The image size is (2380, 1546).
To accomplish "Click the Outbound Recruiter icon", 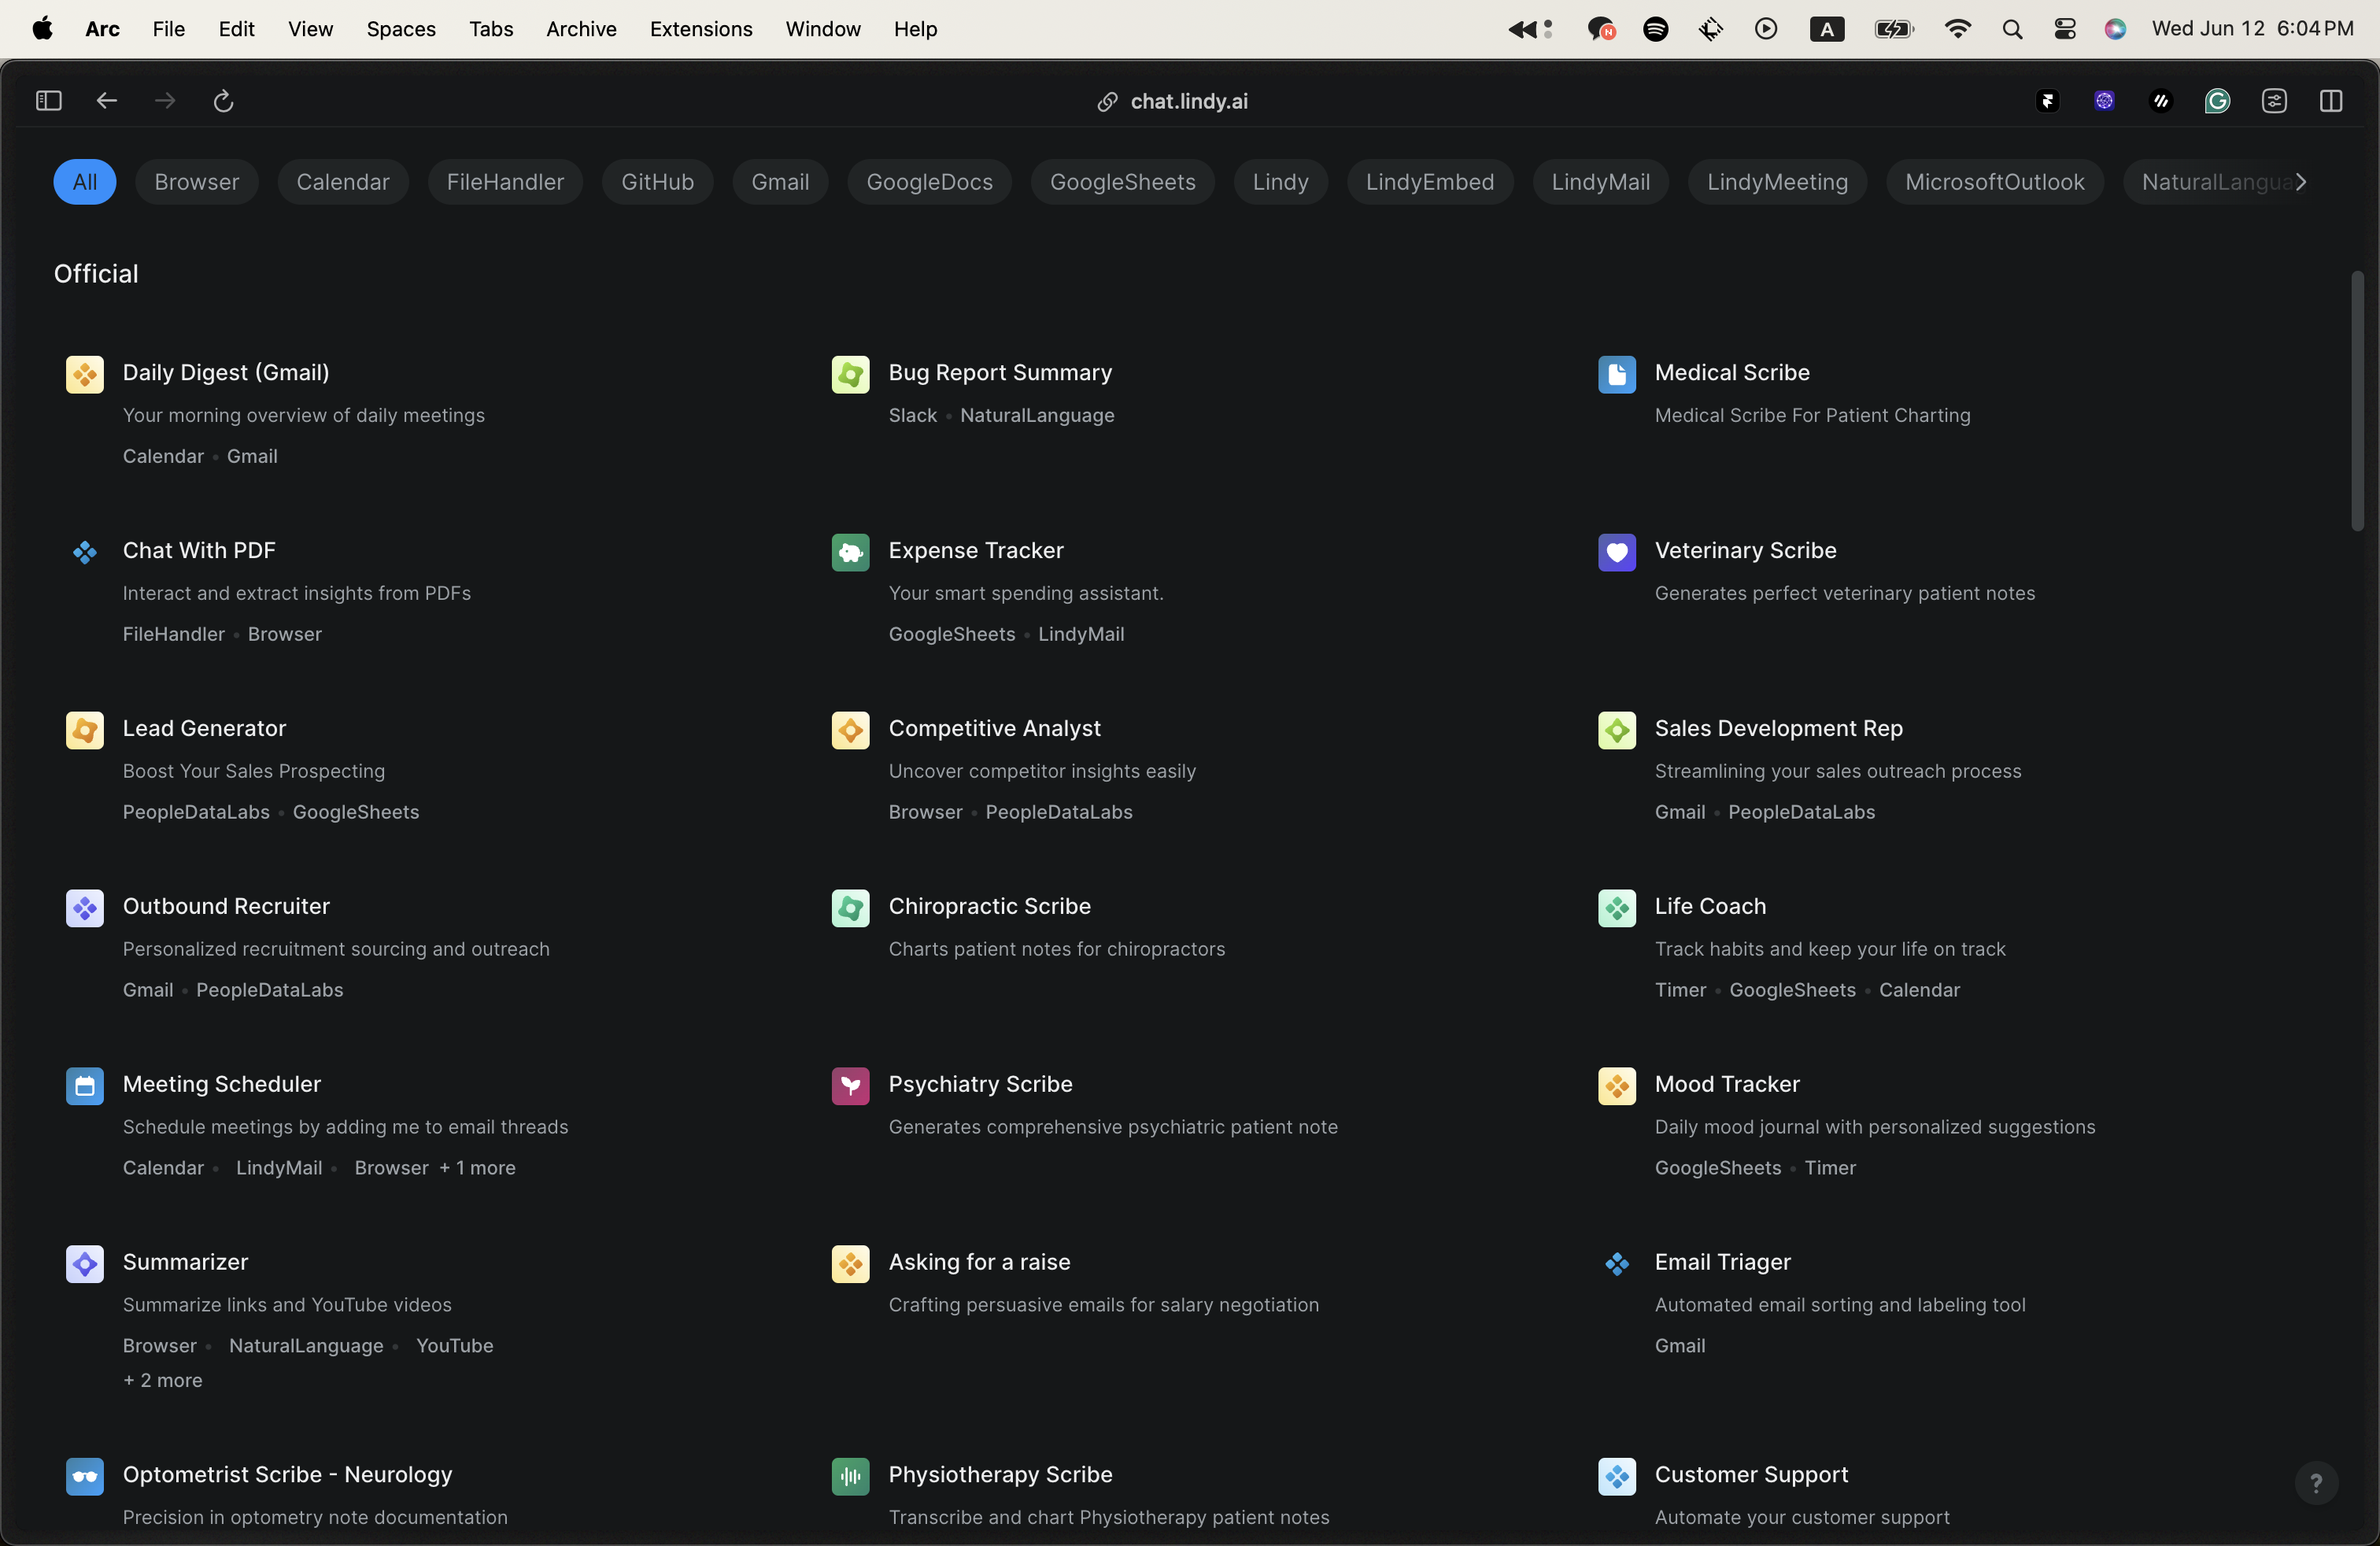I will click(x=85, y=909).
